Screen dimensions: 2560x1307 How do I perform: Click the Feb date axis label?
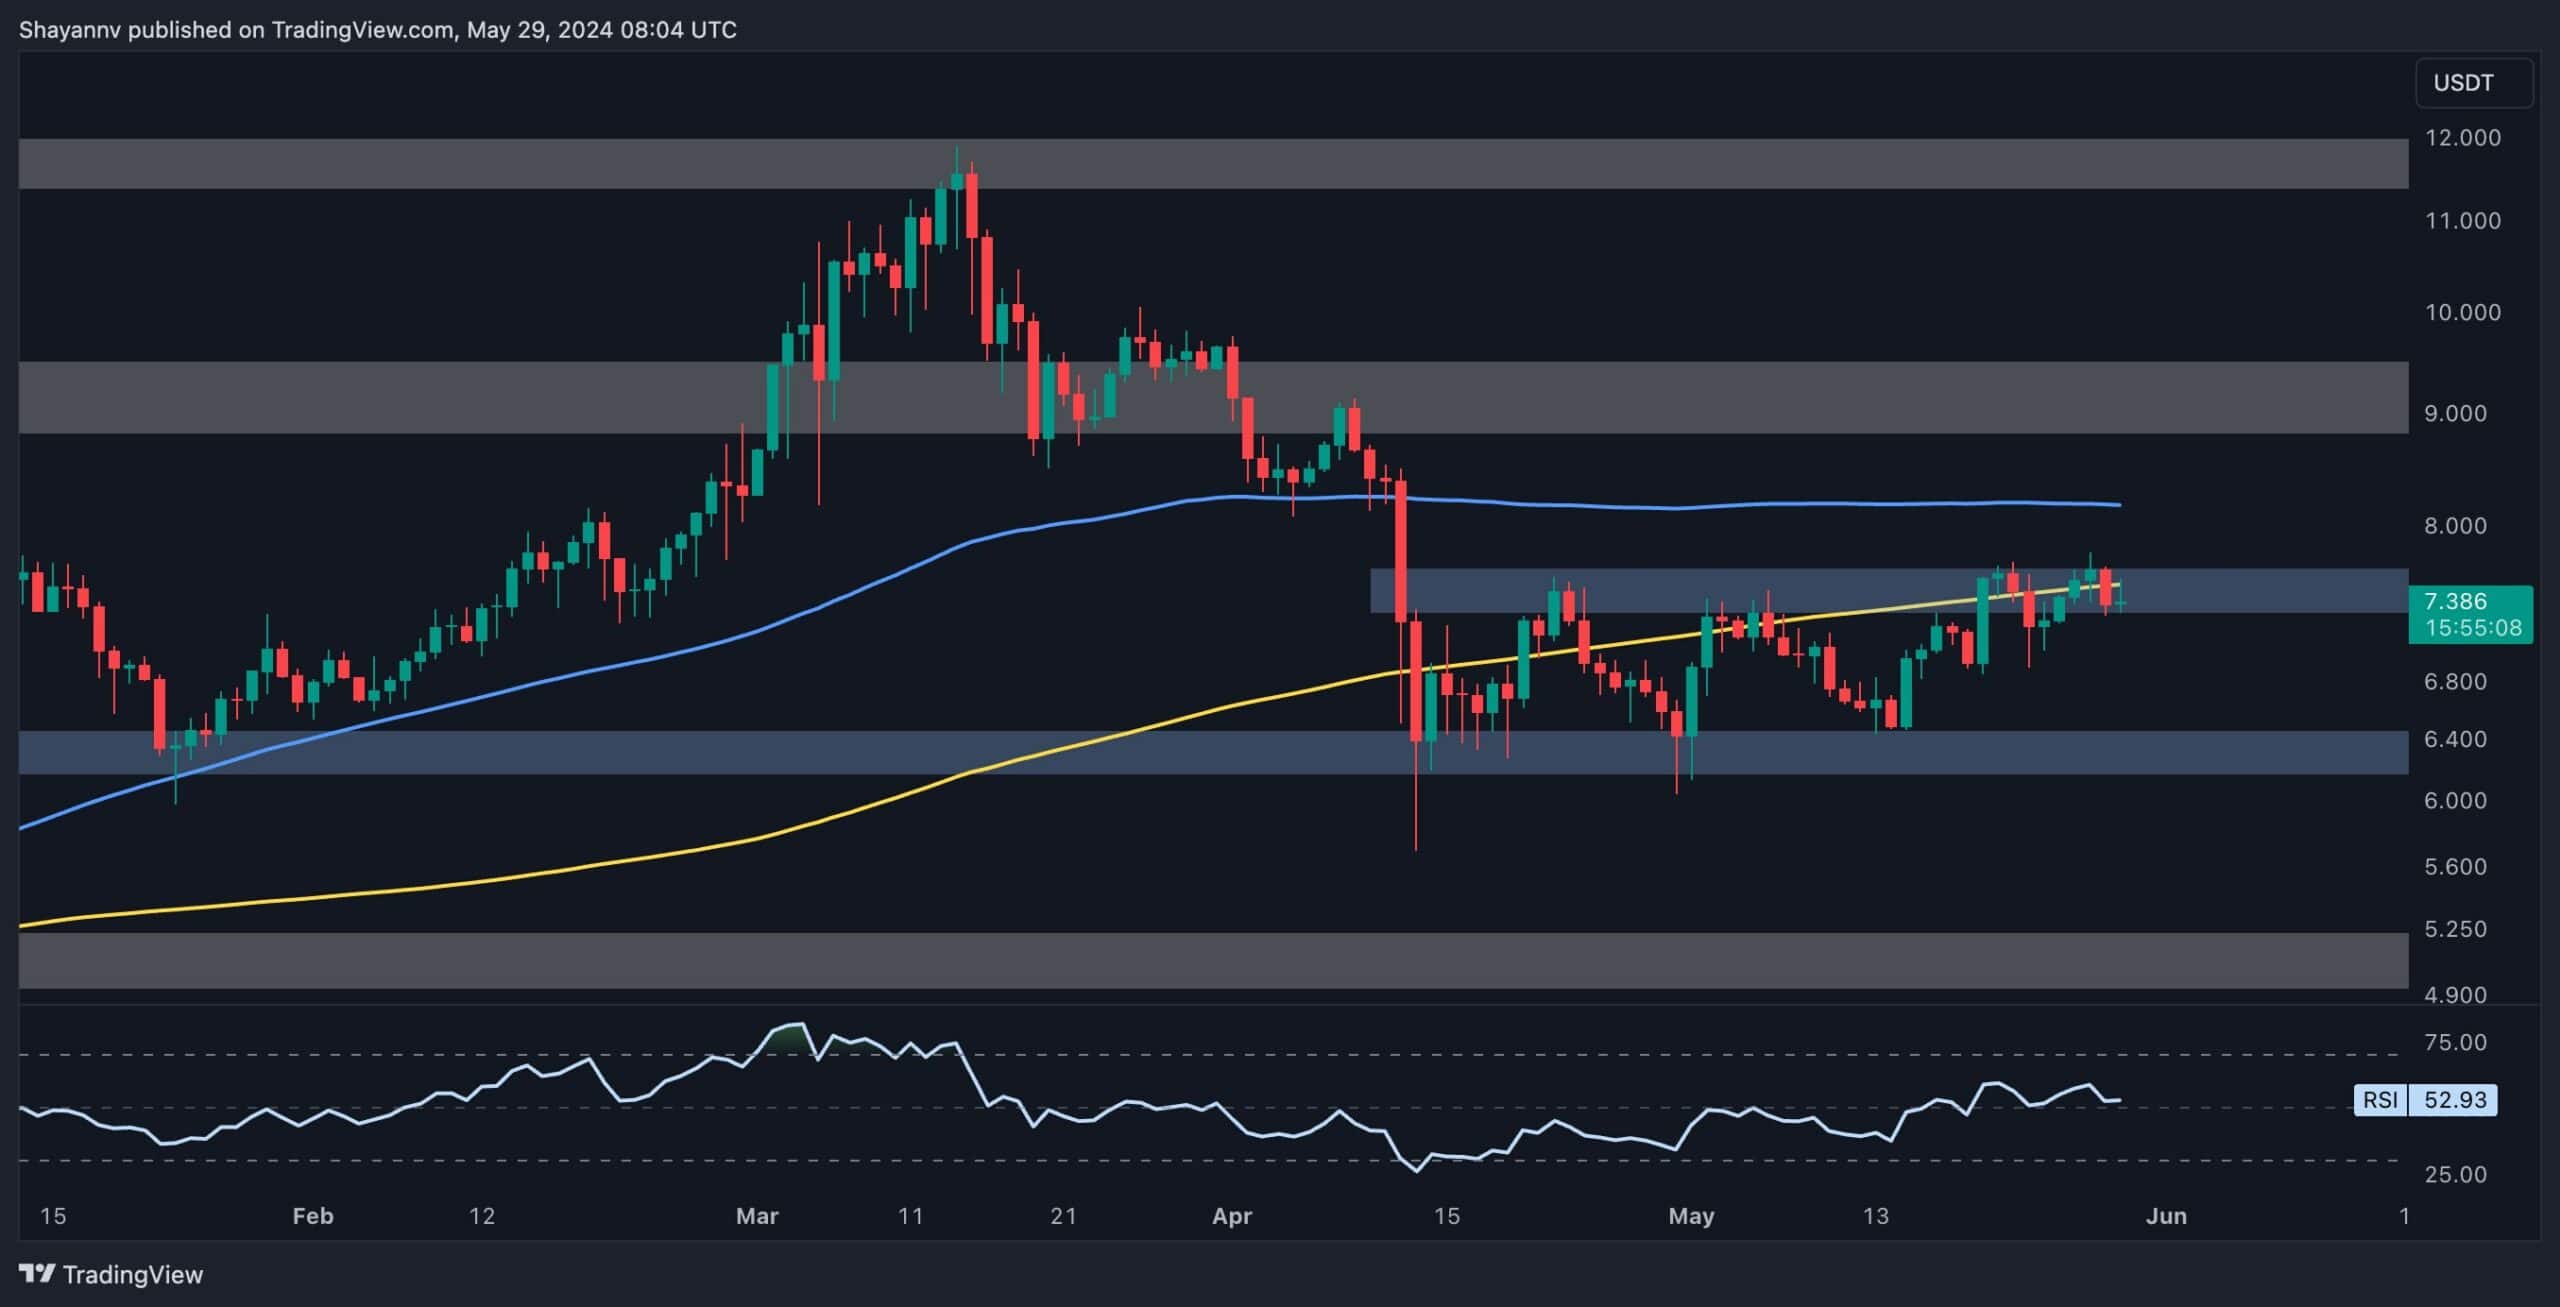(312, 1216)
